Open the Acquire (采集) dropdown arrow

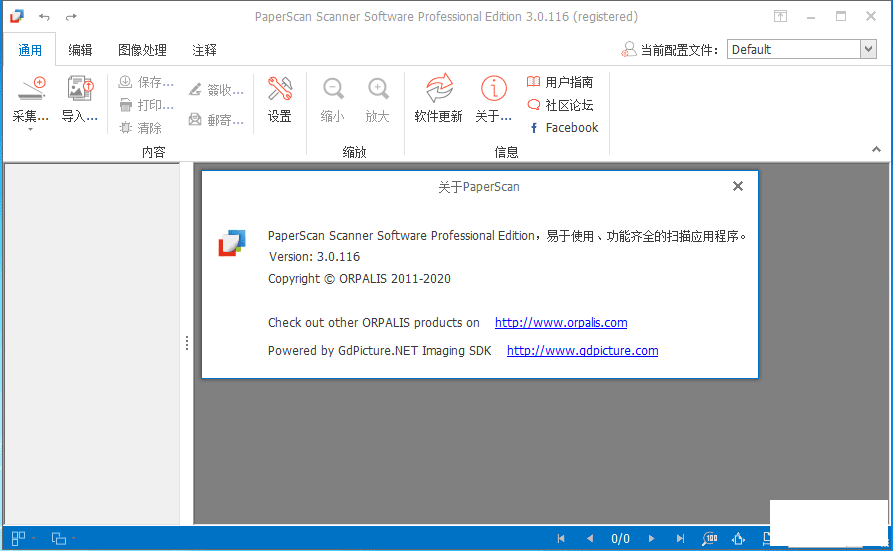point(31,130)
